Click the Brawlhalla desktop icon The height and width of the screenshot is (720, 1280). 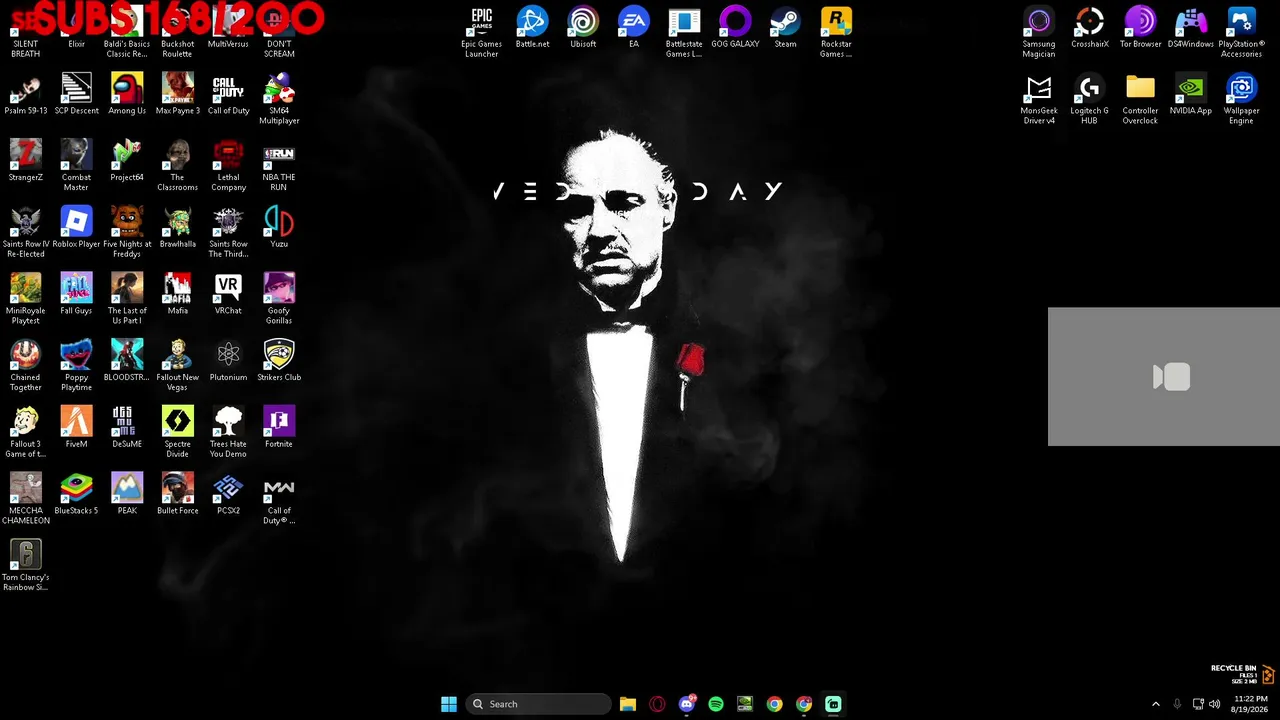click(x=178, y=228)
